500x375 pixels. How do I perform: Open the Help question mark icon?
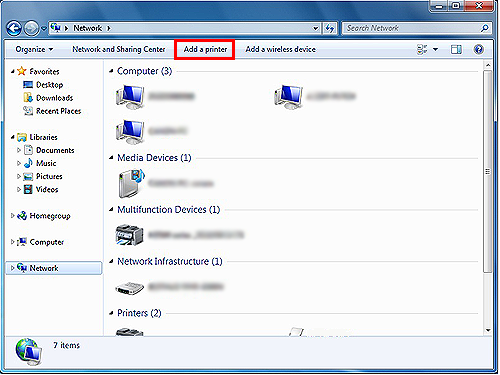coord(478,50)
